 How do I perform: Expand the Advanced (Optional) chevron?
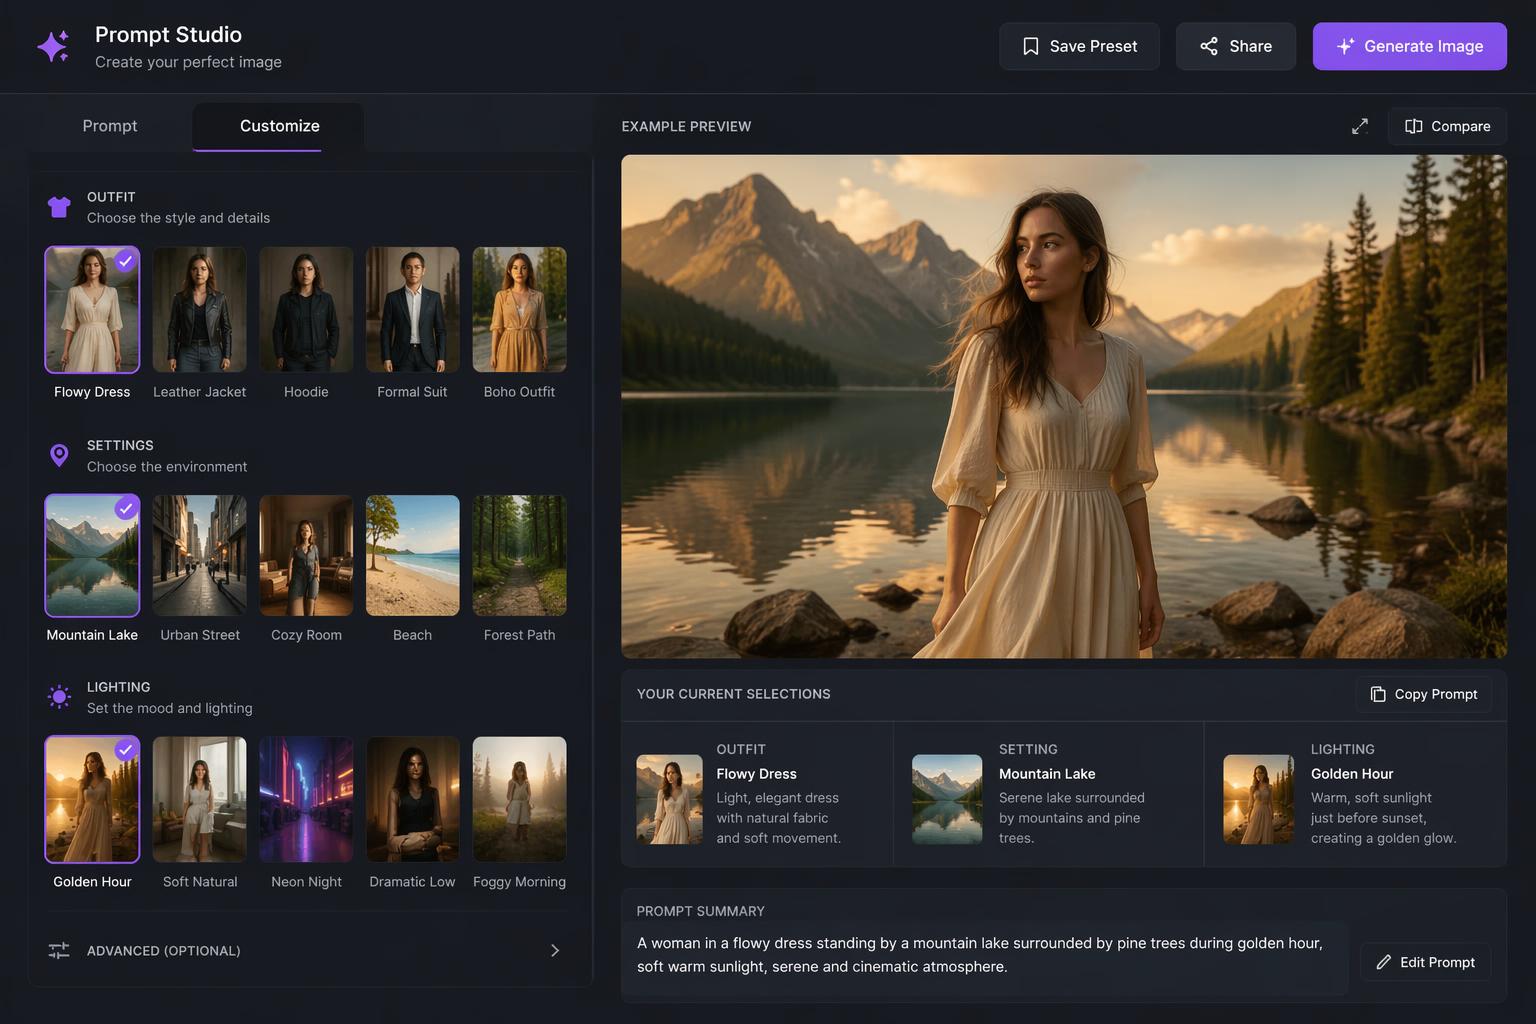(555, 950)
